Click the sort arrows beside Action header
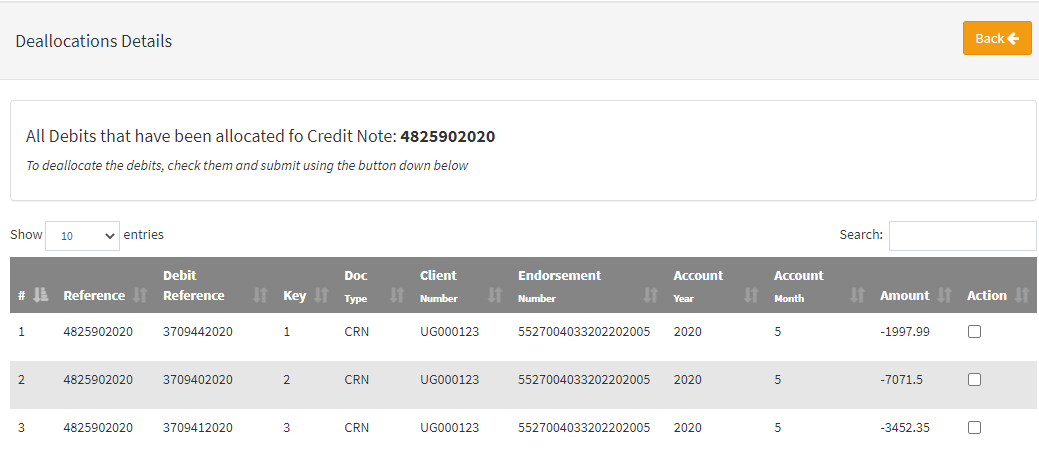Screen dimensions: 1039x460 [x=1021, y=295]
